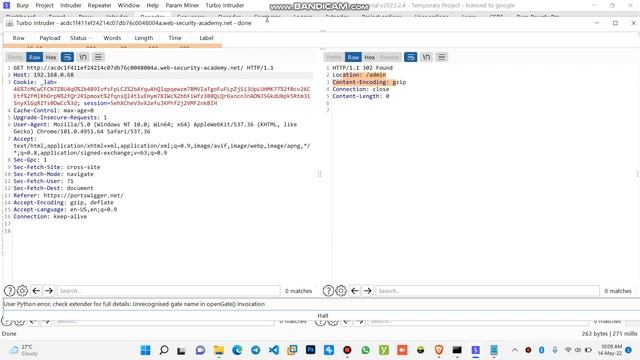Show non-printable characters in the response viewer

pyautogui.click(x=426, y=57)
